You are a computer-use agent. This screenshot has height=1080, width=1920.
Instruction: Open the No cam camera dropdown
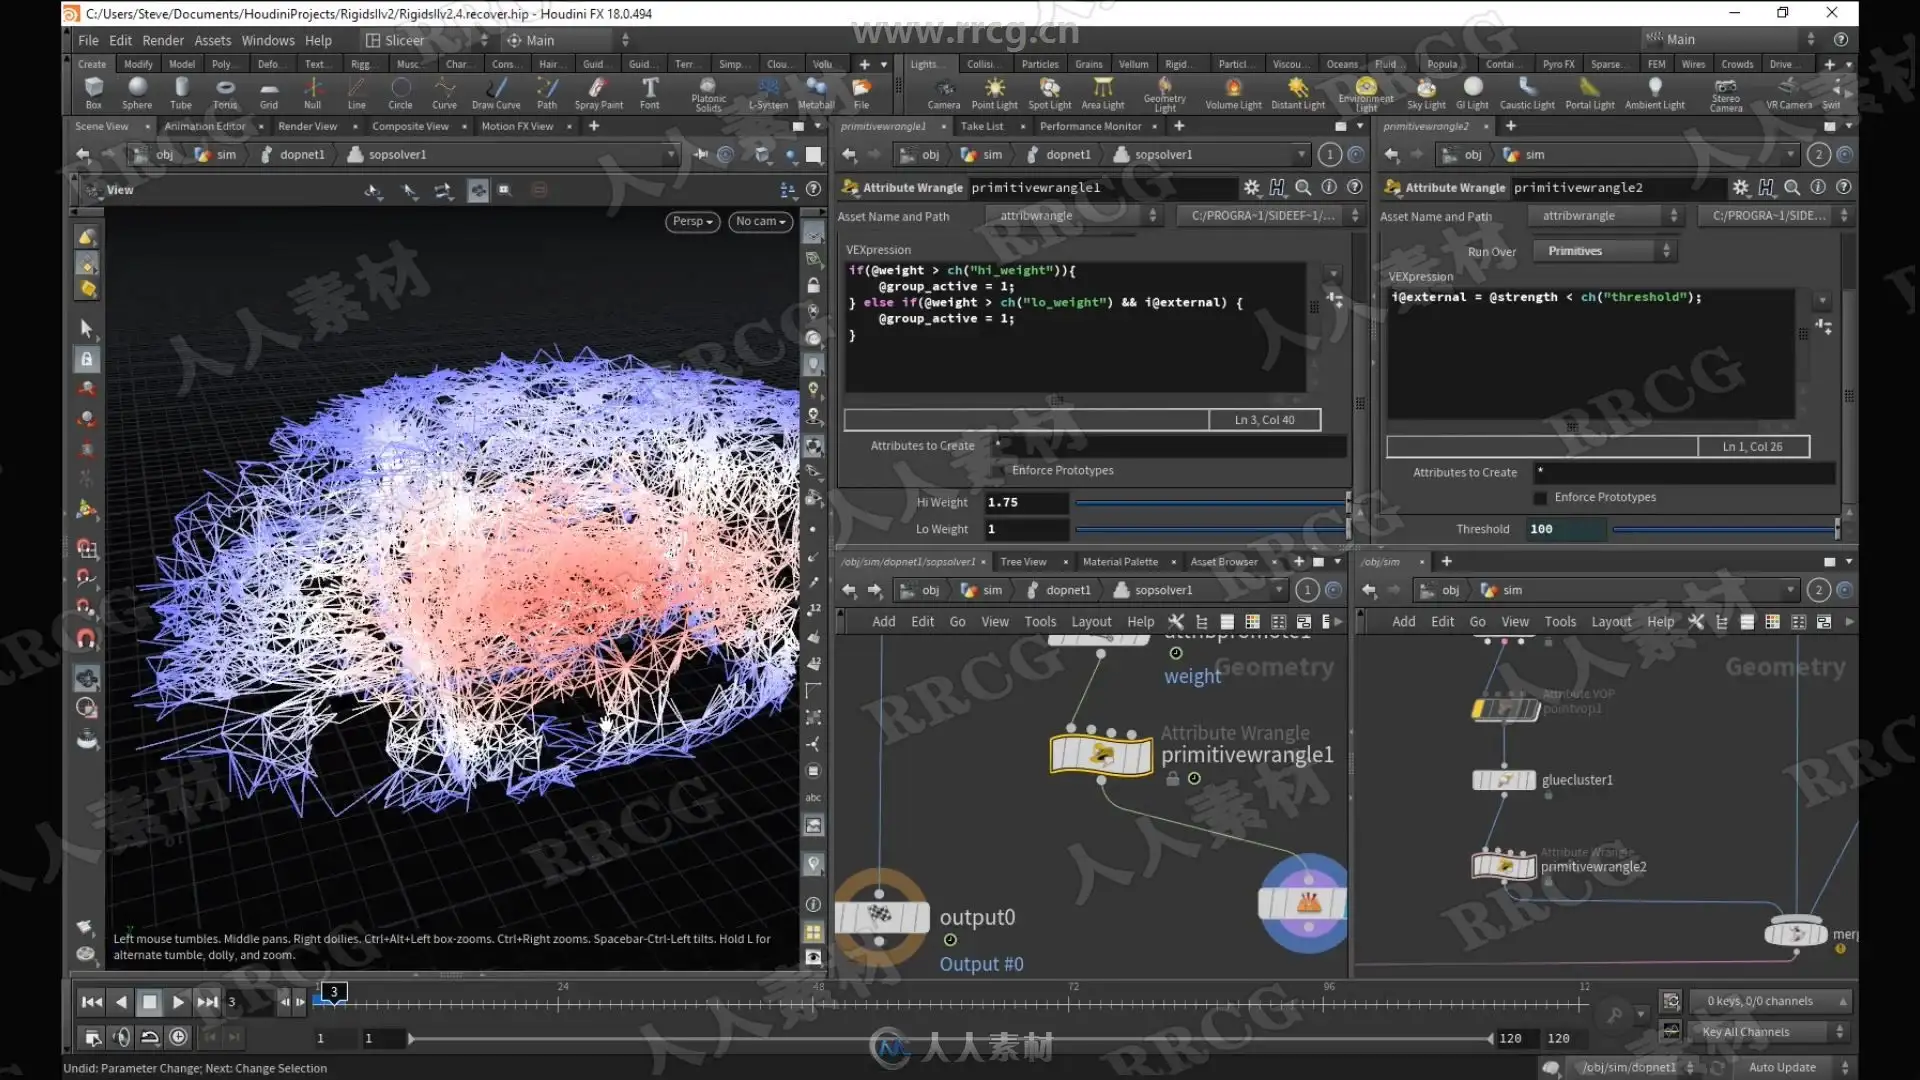pos(760,222)
